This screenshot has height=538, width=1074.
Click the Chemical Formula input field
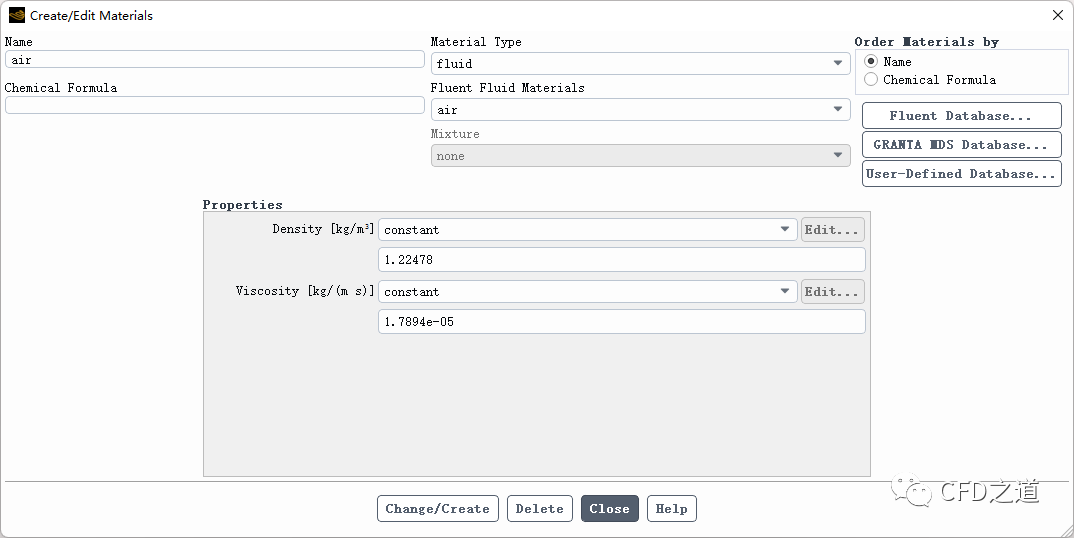pyautogui.click(x=214, y=106)
